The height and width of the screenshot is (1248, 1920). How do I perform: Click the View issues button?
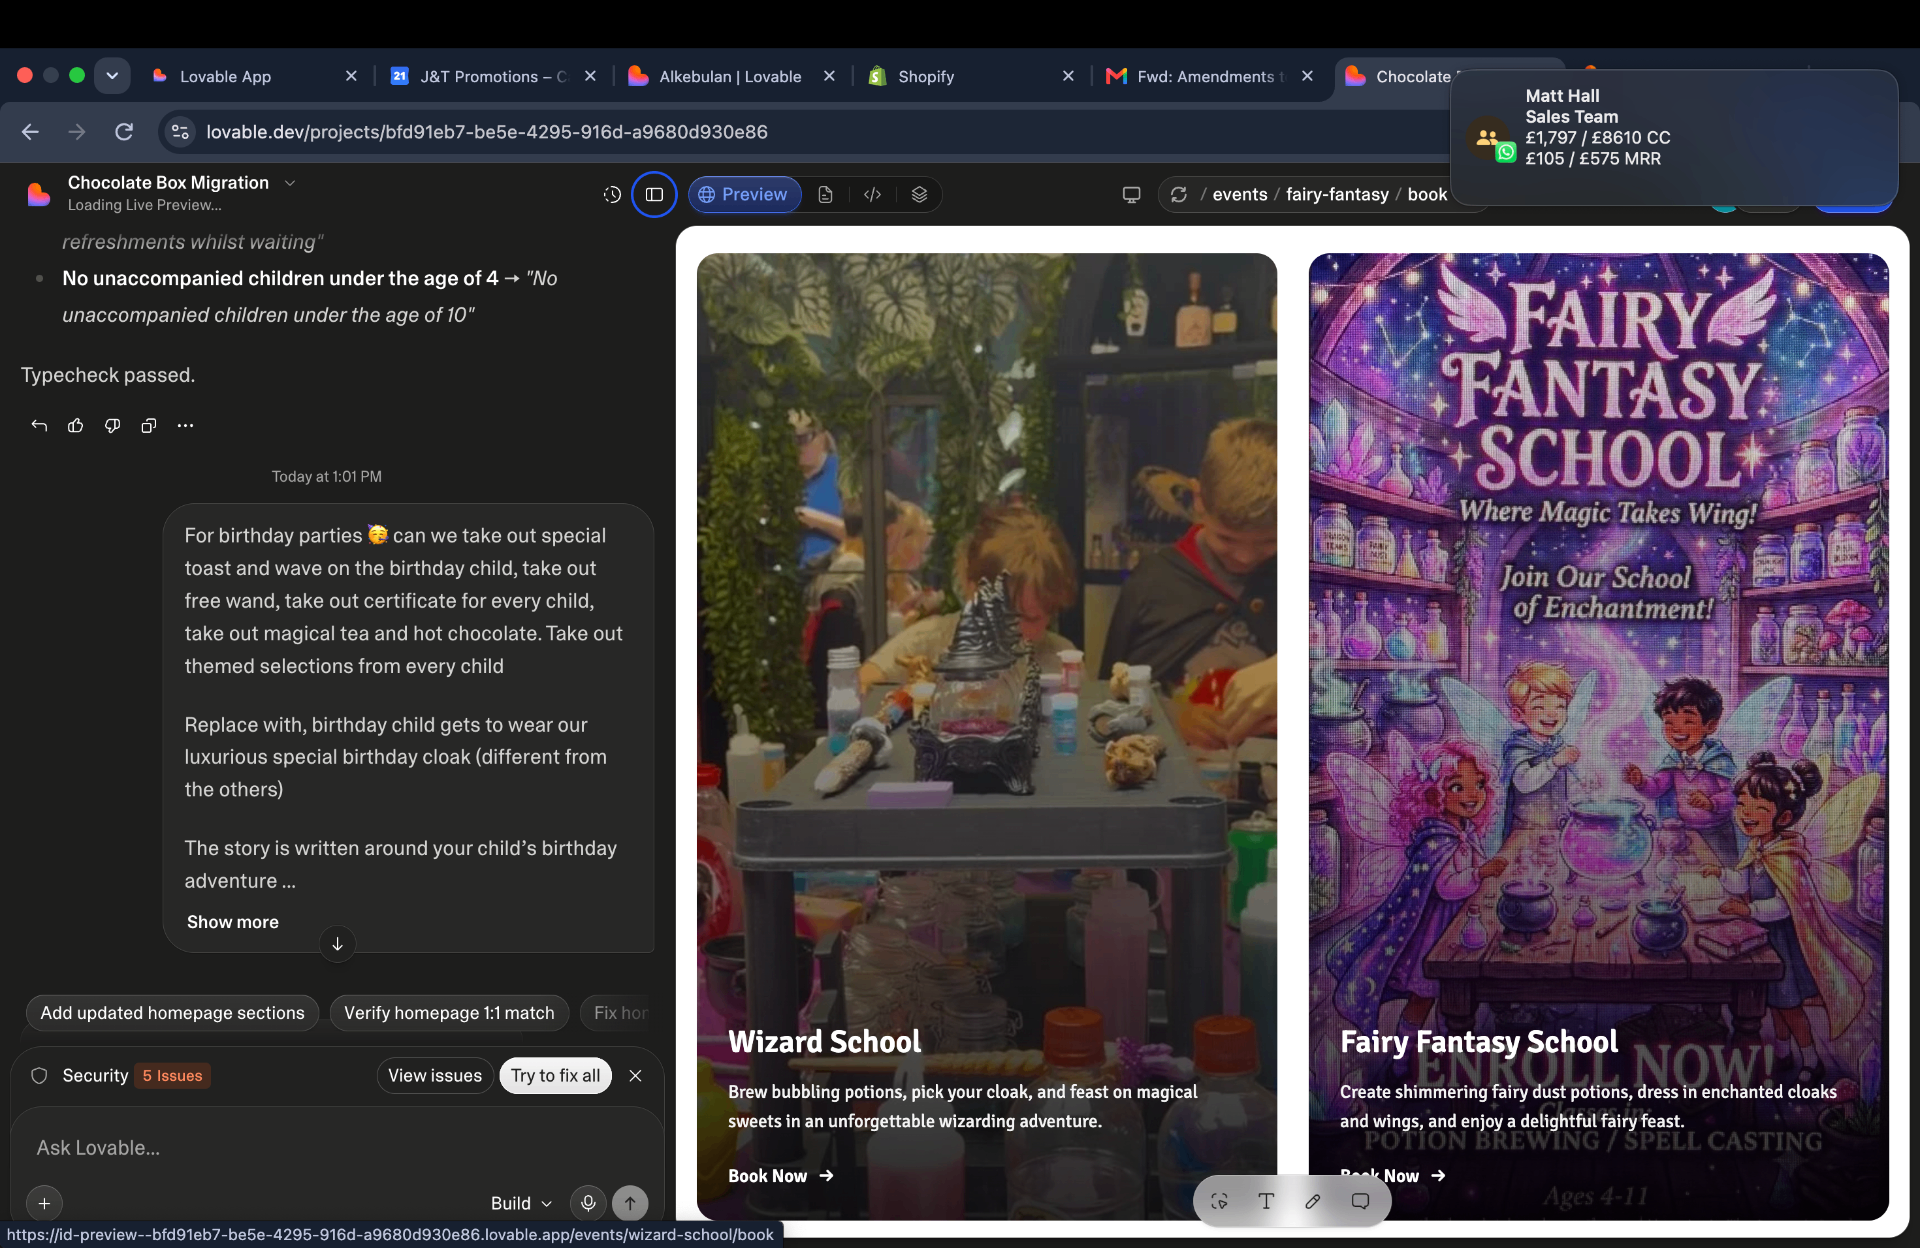coord(435,1076)
